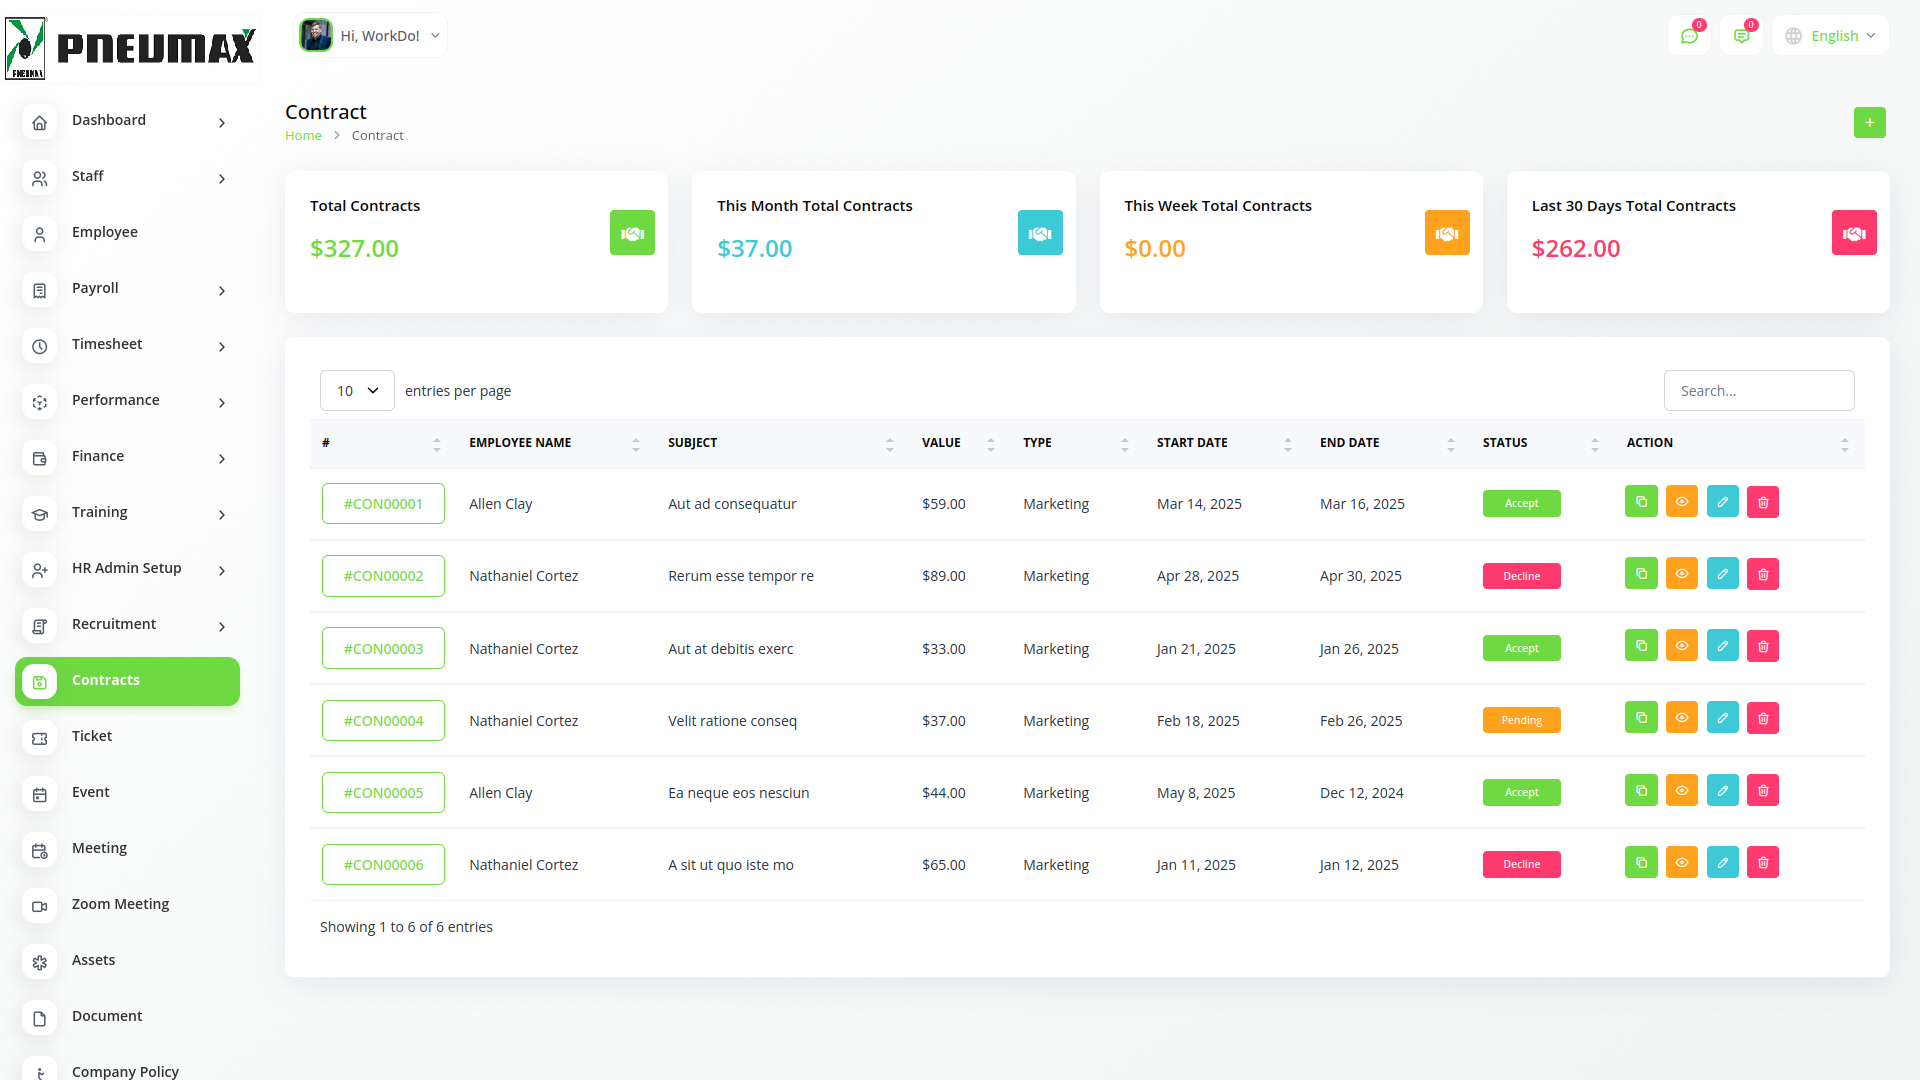This screenshot has height=1080, width=1920.
Task: Copy contract #CON00006 using green icon
Action: 1641,863
